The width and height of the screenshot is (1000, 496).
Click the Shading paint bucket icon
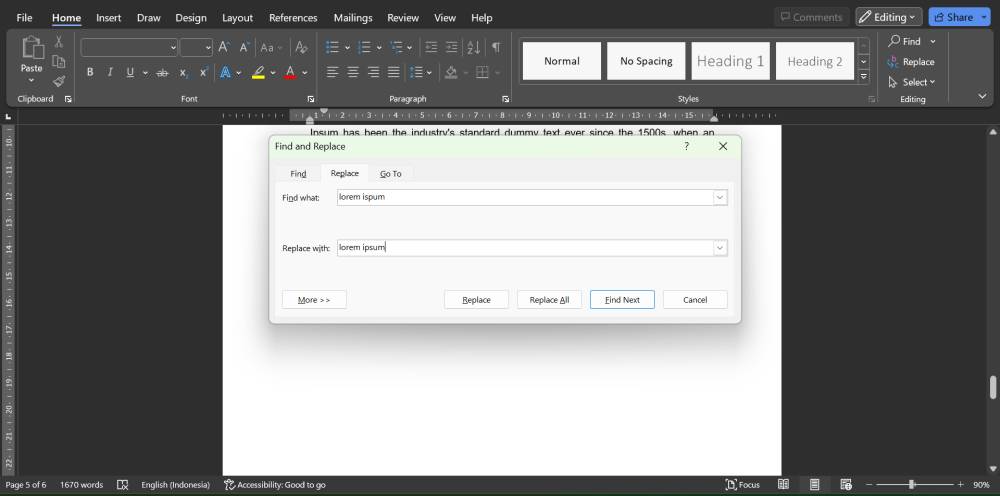pyautogui.click(x=451, y=73)
